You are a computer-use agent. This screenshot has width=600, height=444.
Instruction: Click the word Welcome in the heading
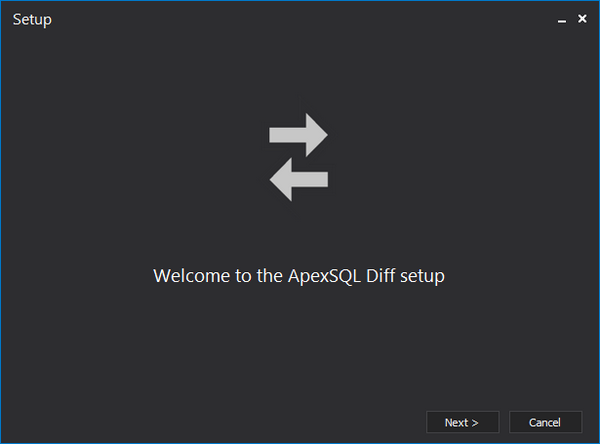click(192, 276)
